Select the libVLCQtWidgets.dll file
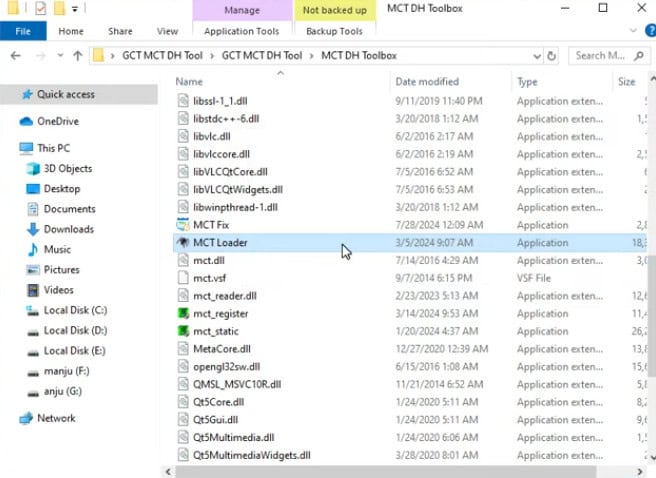The height and width of the screenshot is (478, 656). [x=238, y=189]
